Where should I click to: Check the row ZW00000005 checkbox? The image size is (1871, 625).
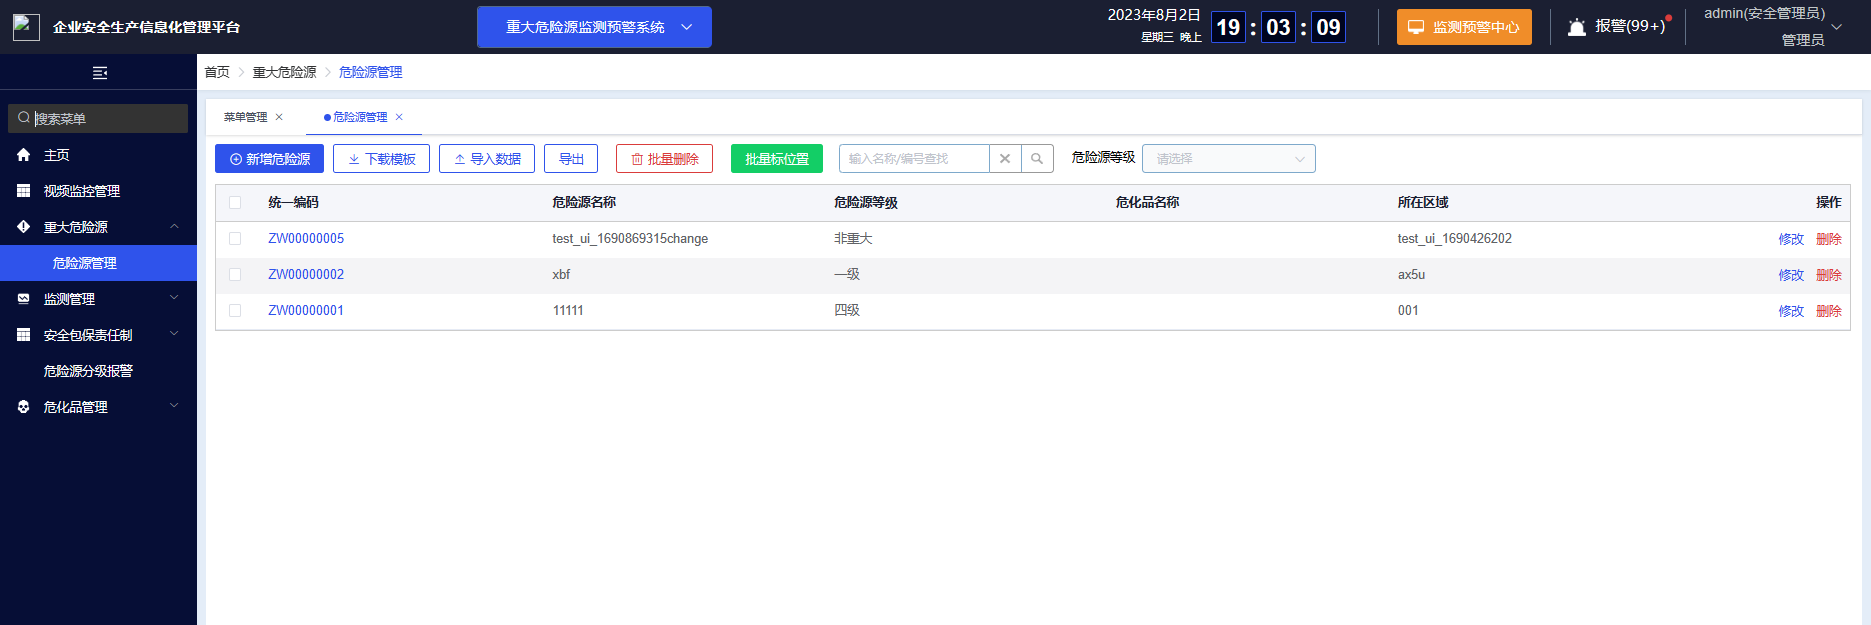pos(235,238)
